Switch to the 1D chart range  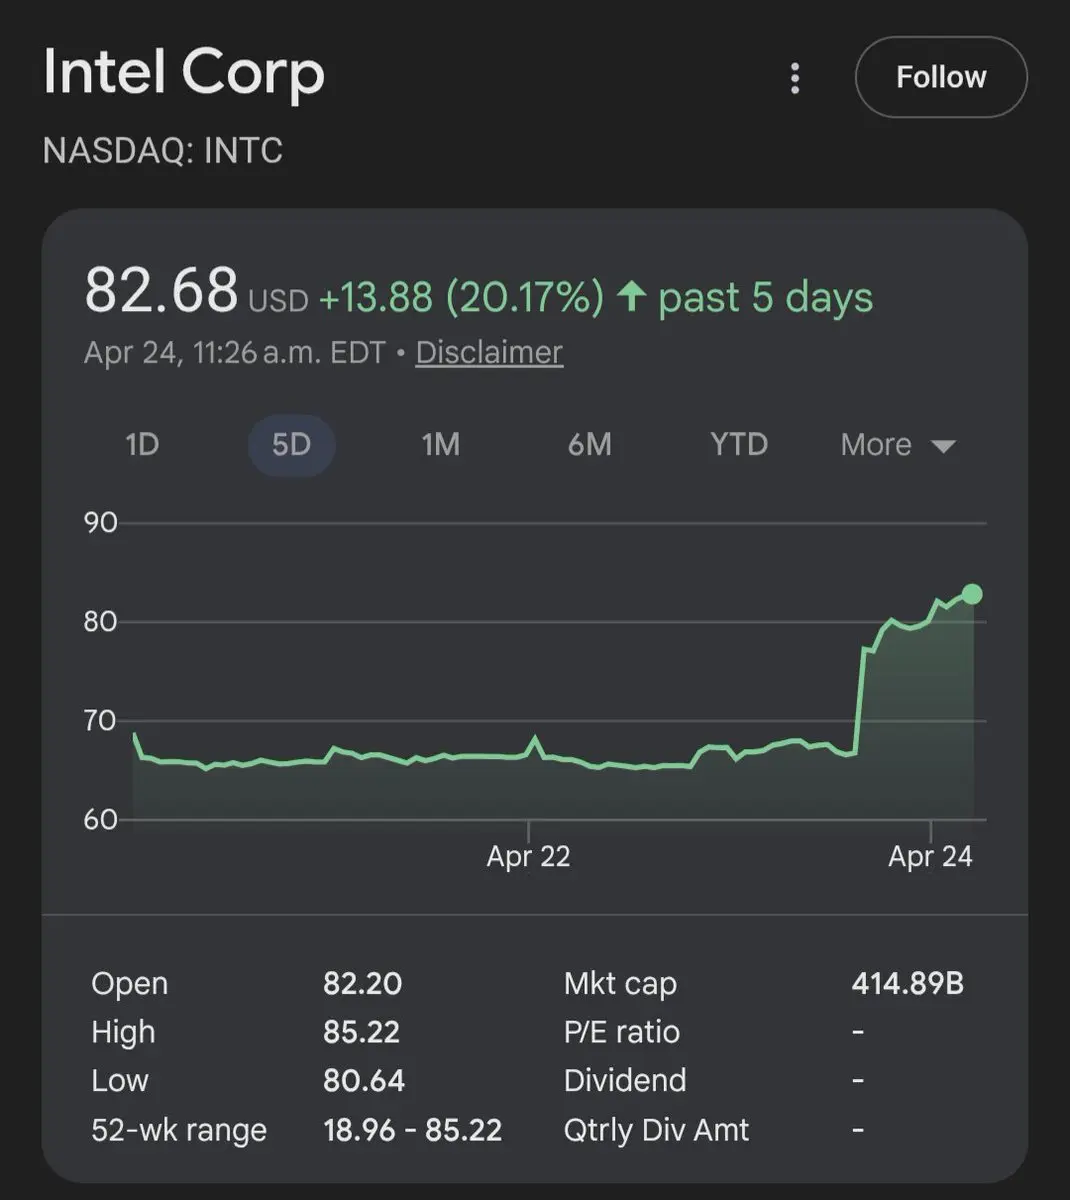click(x=142, y=444)
